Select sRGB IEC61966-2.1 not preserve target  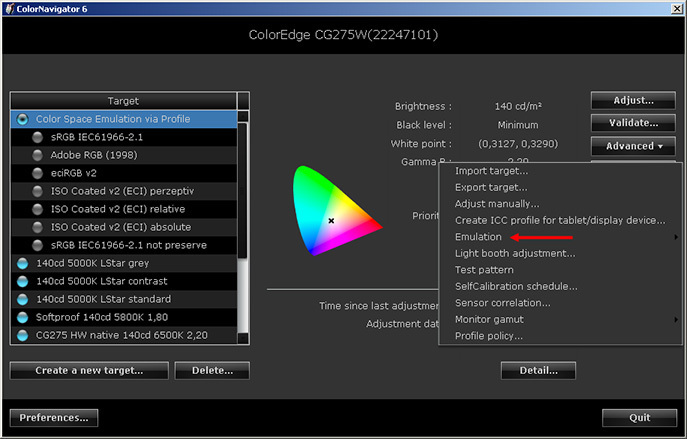pos(124,245)
